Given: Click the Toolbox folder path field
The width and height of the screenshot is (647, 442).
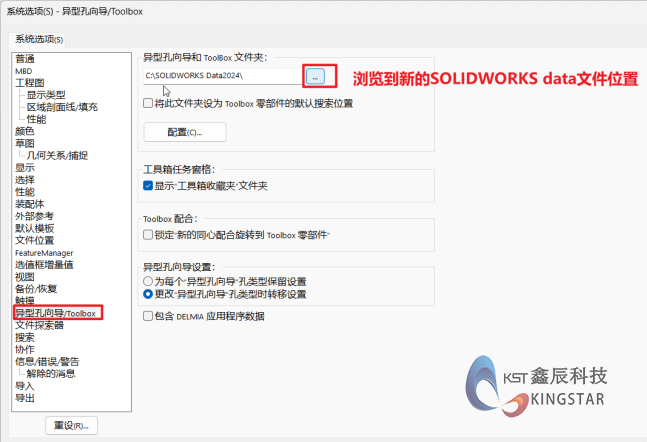Looking at the screenshot, I should click(223, 76).
